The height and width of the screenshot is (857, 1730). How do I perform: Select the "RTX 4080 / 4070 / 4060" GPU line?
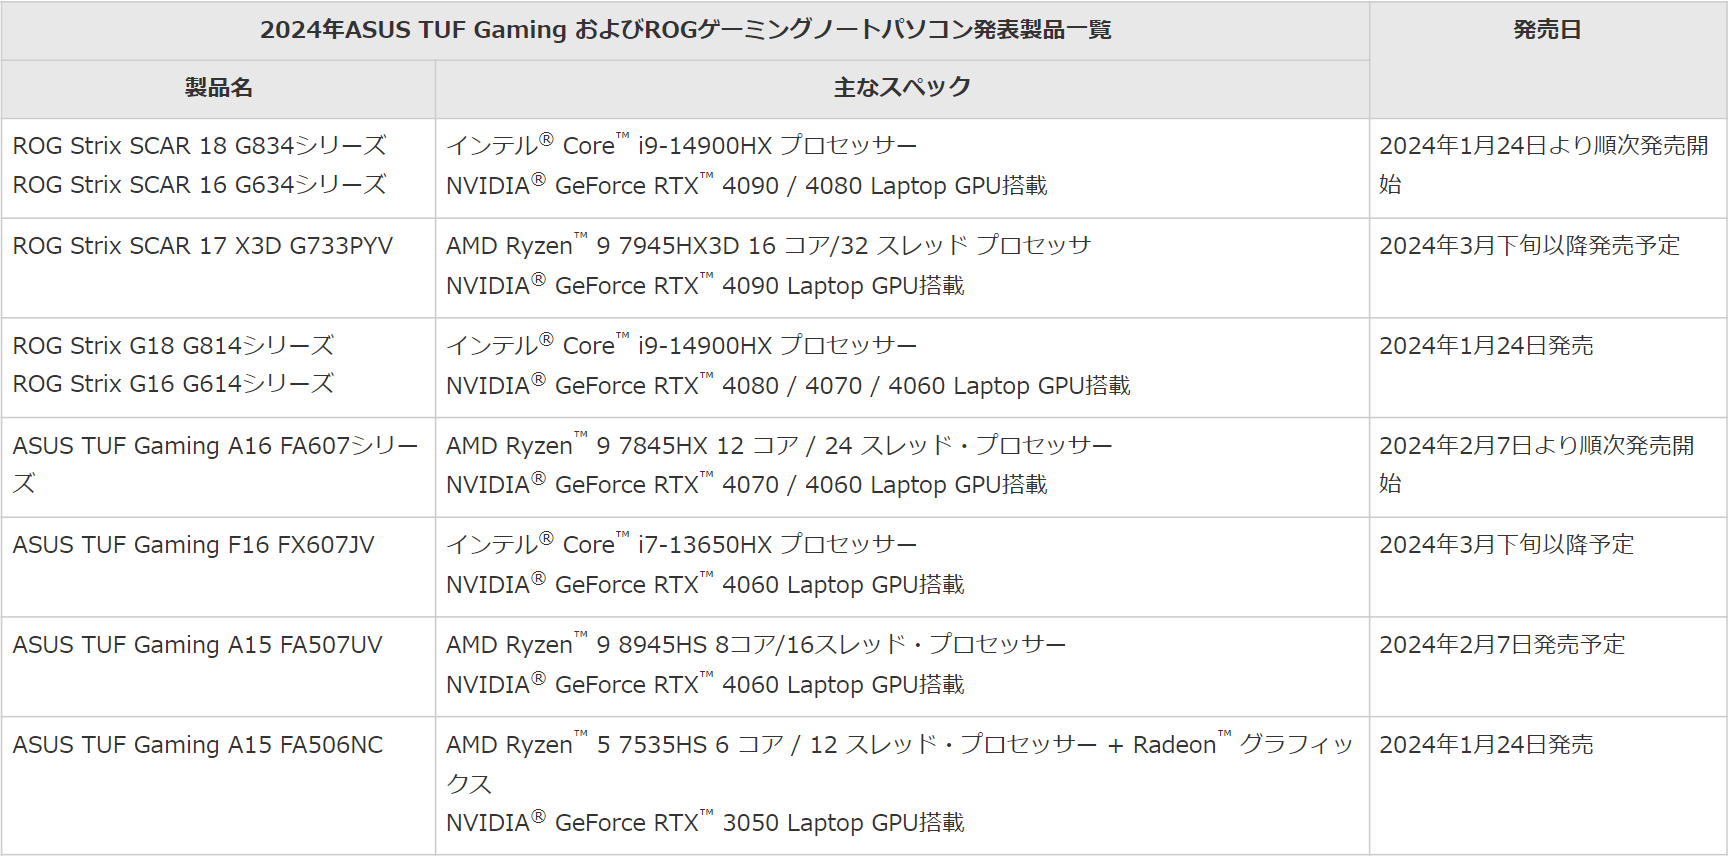click(789, 386)
